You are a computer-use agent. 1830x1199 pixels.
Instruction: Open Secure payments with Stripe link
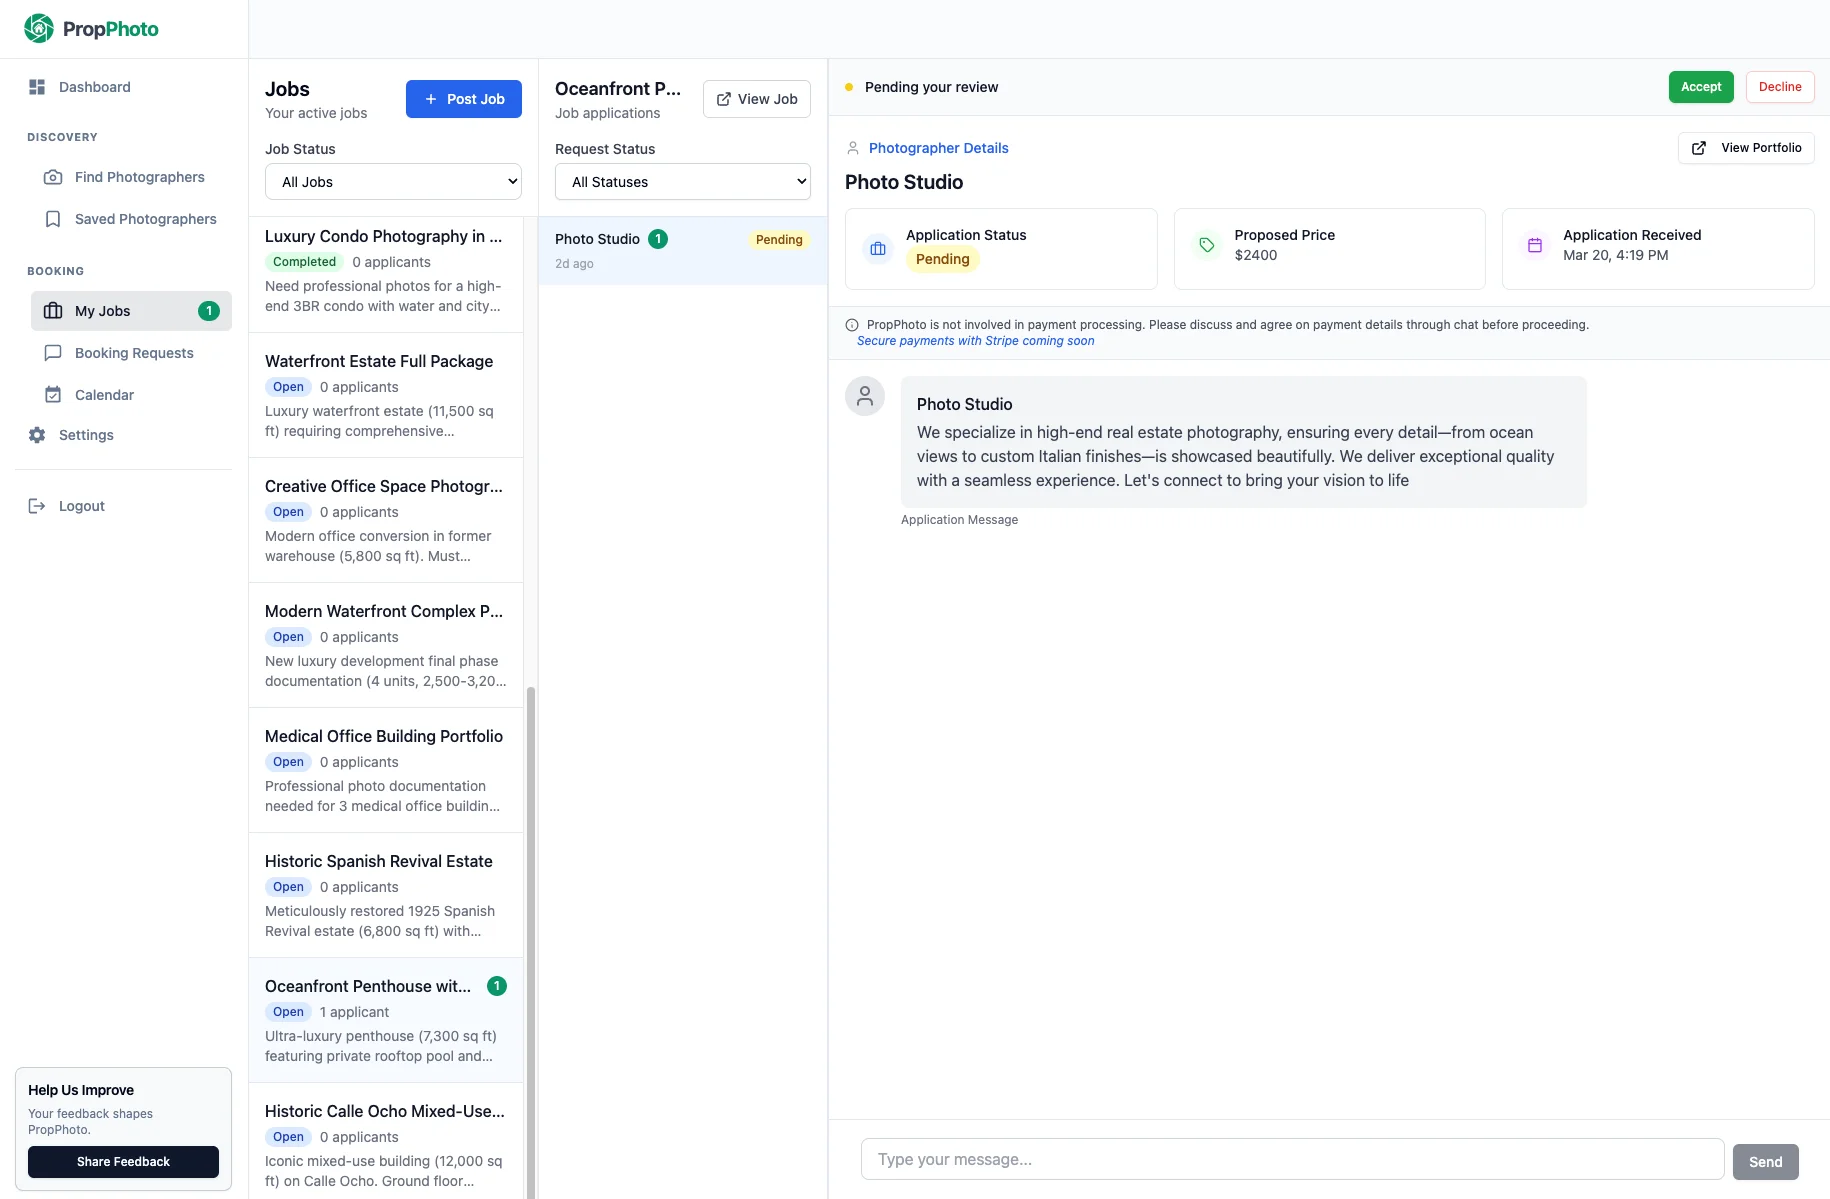[974, 340]
